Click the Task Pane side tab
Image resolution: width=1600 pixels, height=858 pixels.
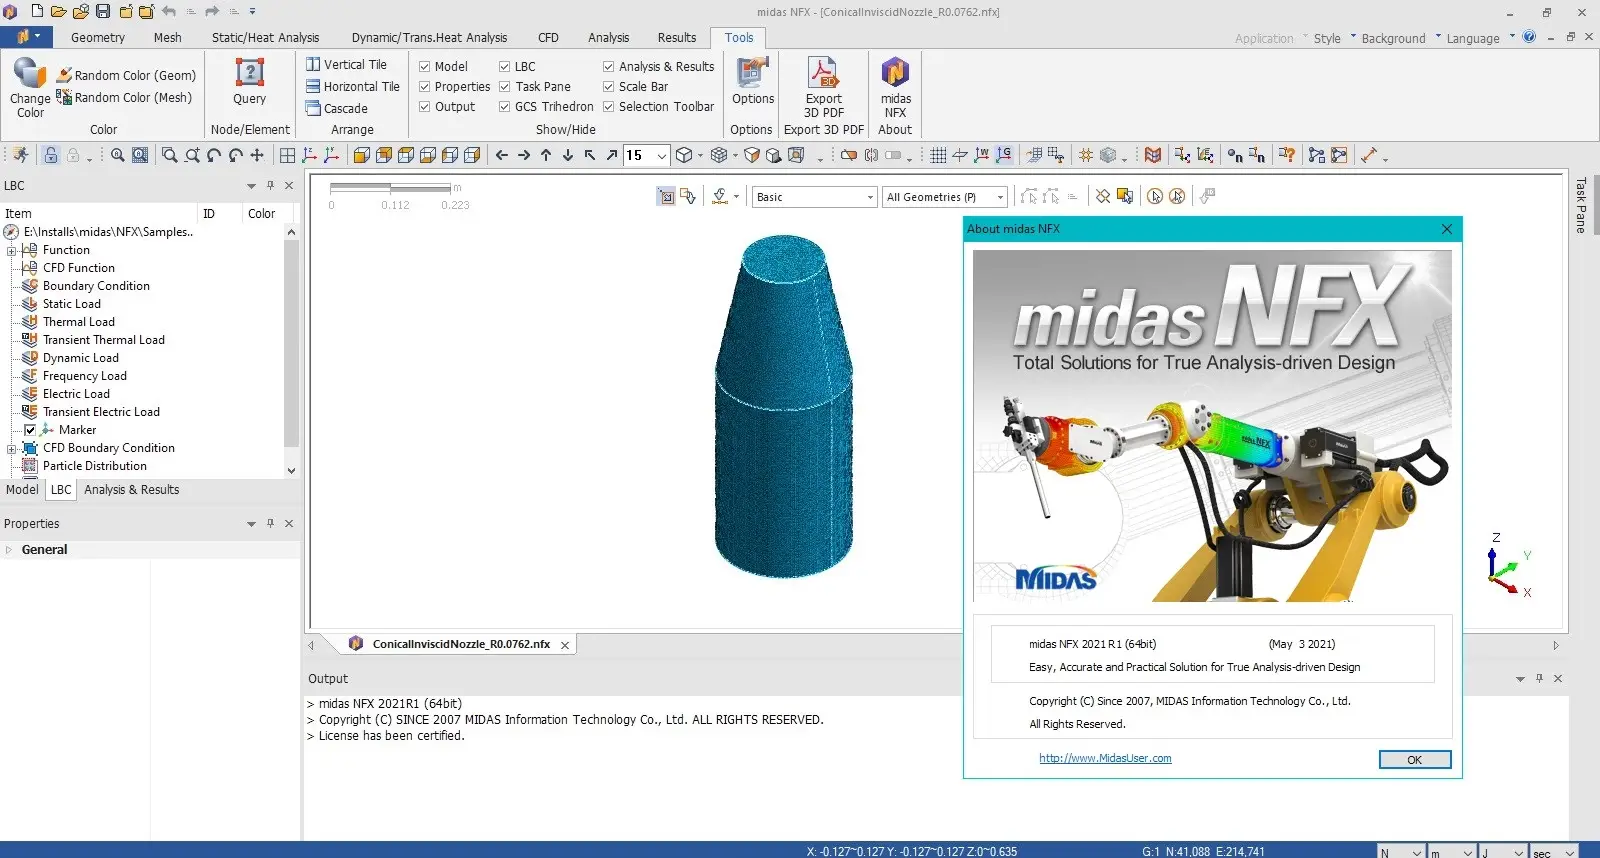pyautogui.click(x=1581, y=205)
